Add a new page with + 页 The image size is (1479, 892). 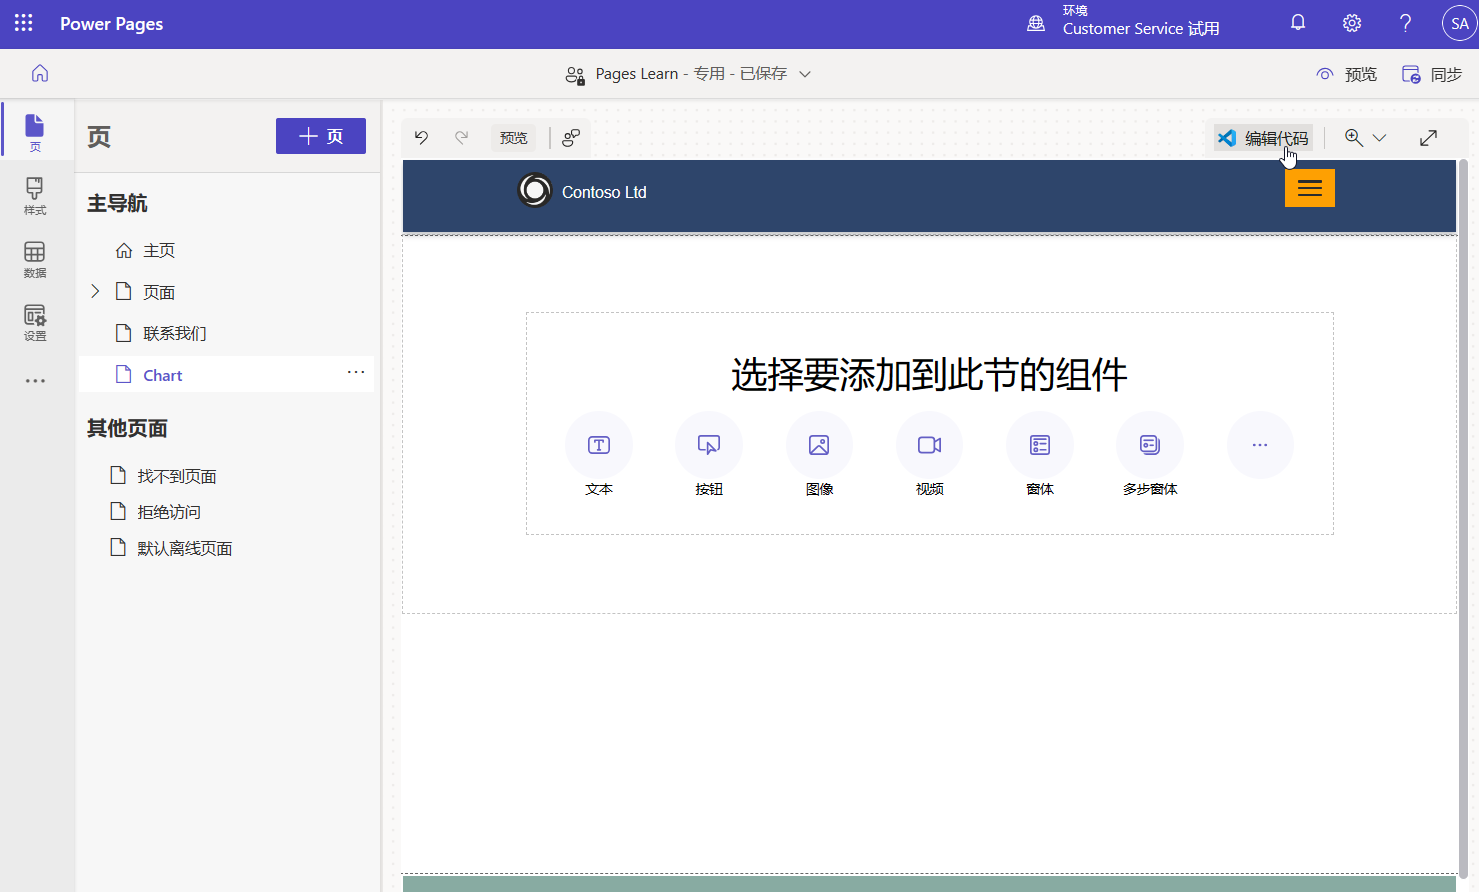click(321, 136)
